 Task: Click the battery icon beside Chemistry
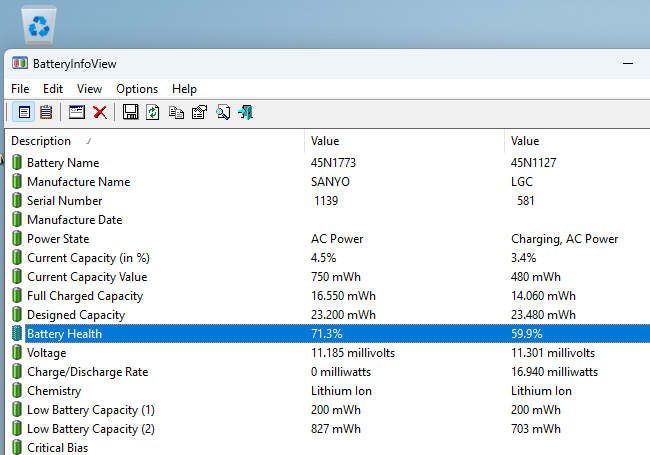tap(17, 390)
